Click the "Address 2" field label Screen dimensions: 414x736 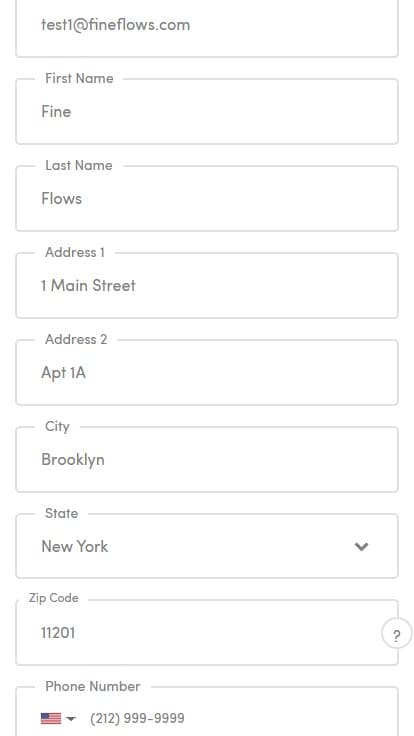click(76, 339)
